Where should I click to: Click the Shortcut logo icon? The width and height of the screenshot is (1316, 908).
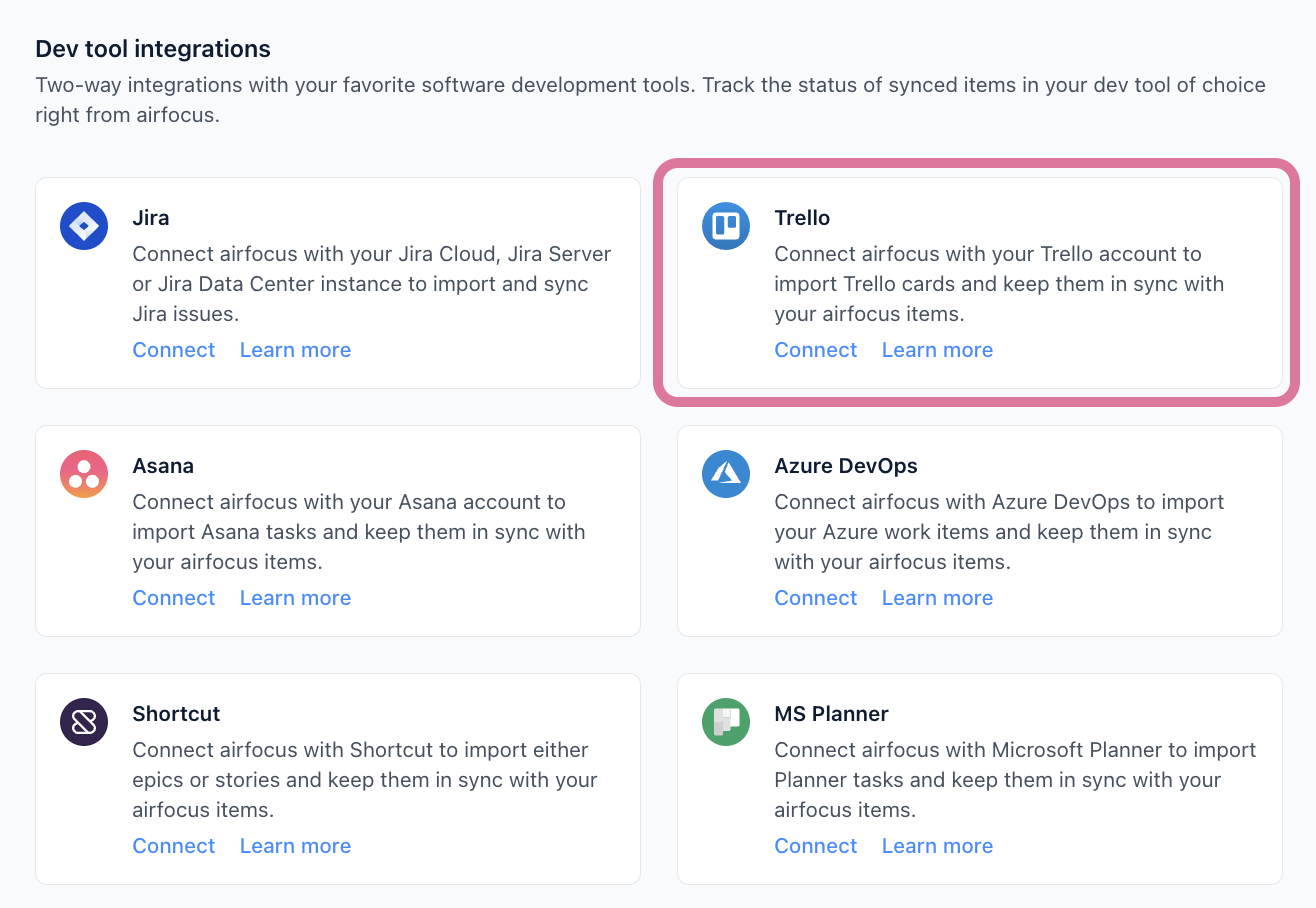coord(84,722)
